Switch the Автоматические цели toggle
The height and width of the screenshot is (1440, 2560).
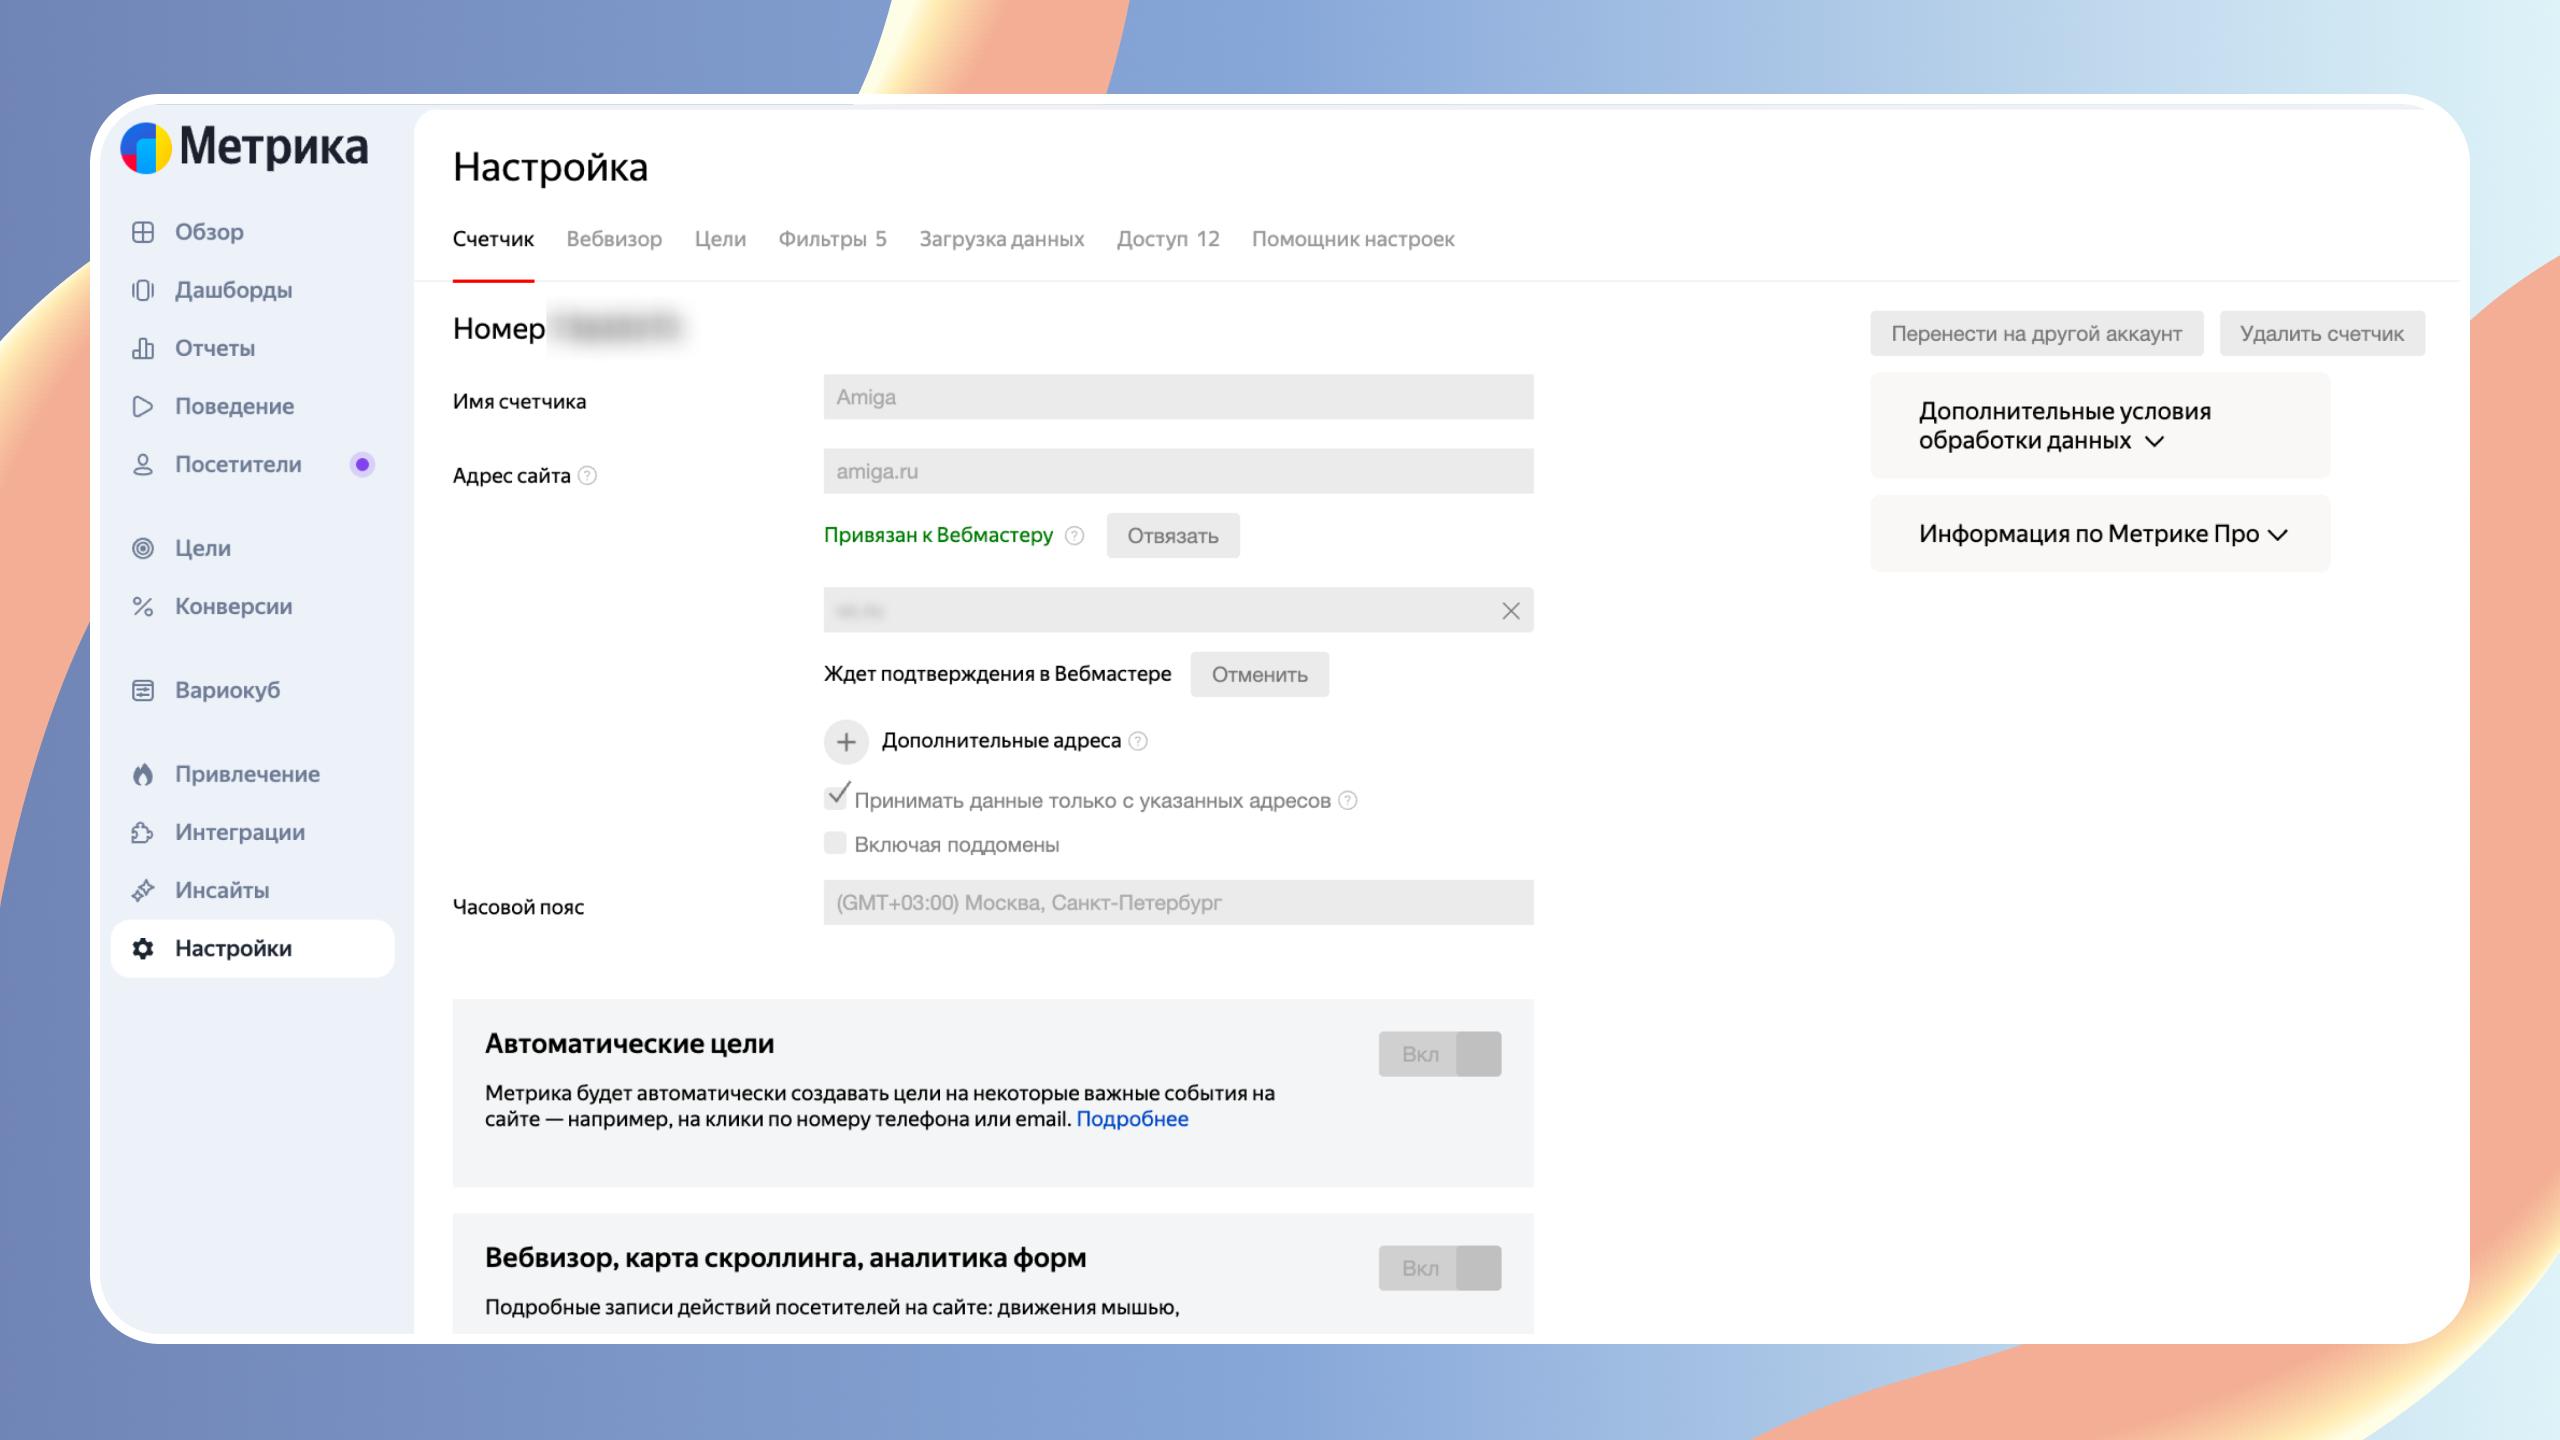click(x=1440, y=1054)
